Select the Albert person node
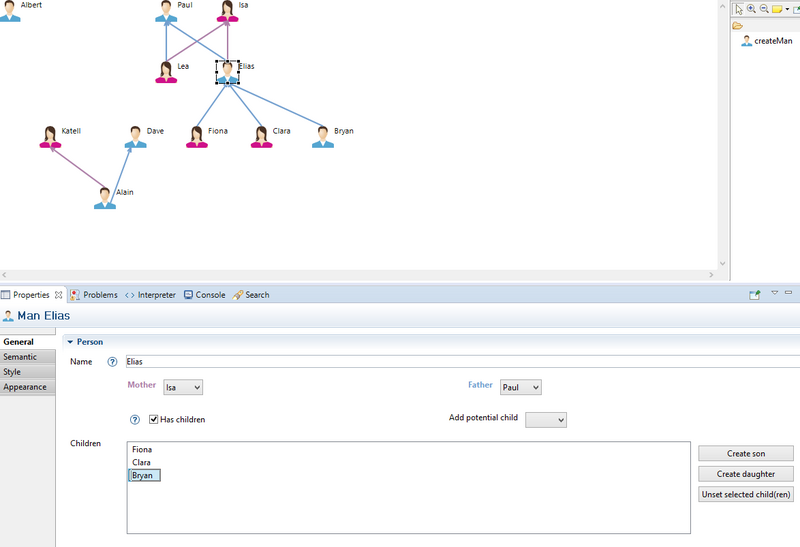The width and height of the screenshot is (800, 547). click(10, 11)
